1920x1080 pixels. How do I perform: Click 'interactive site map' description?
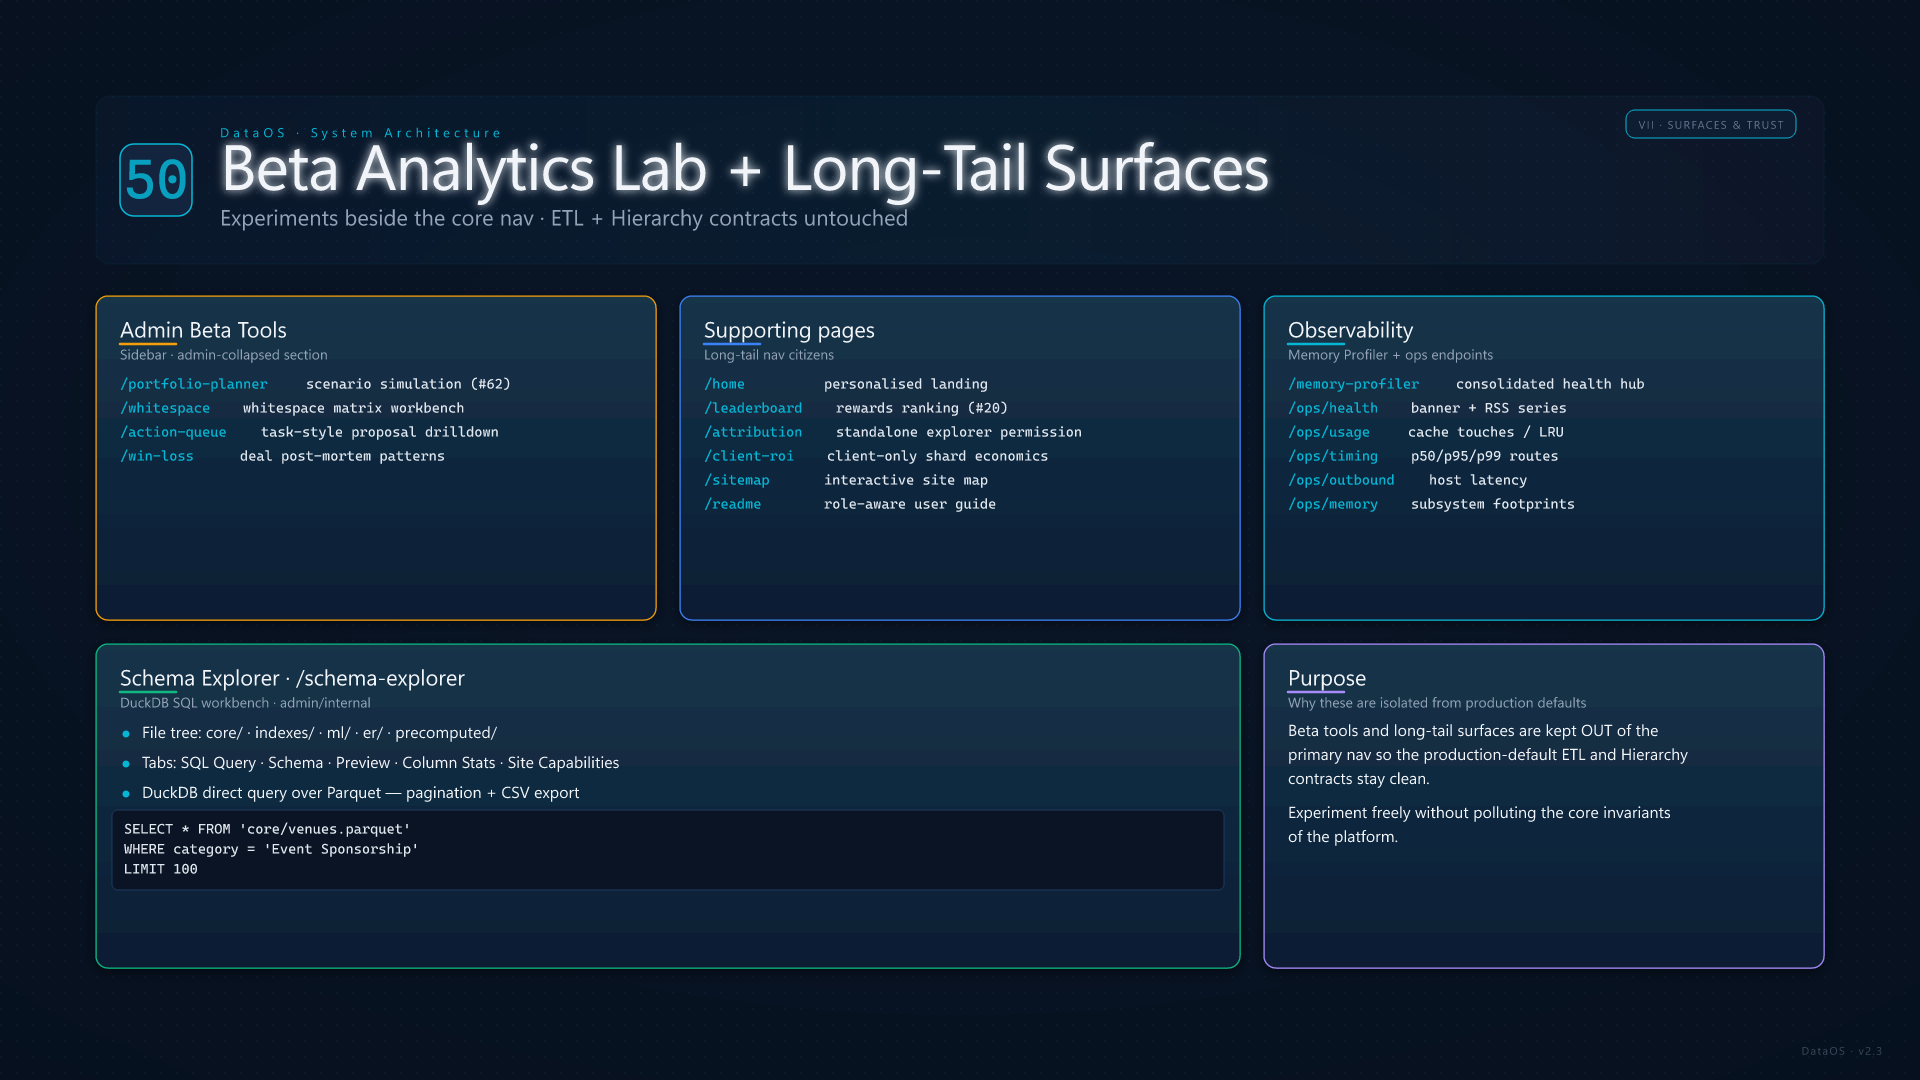906,480
